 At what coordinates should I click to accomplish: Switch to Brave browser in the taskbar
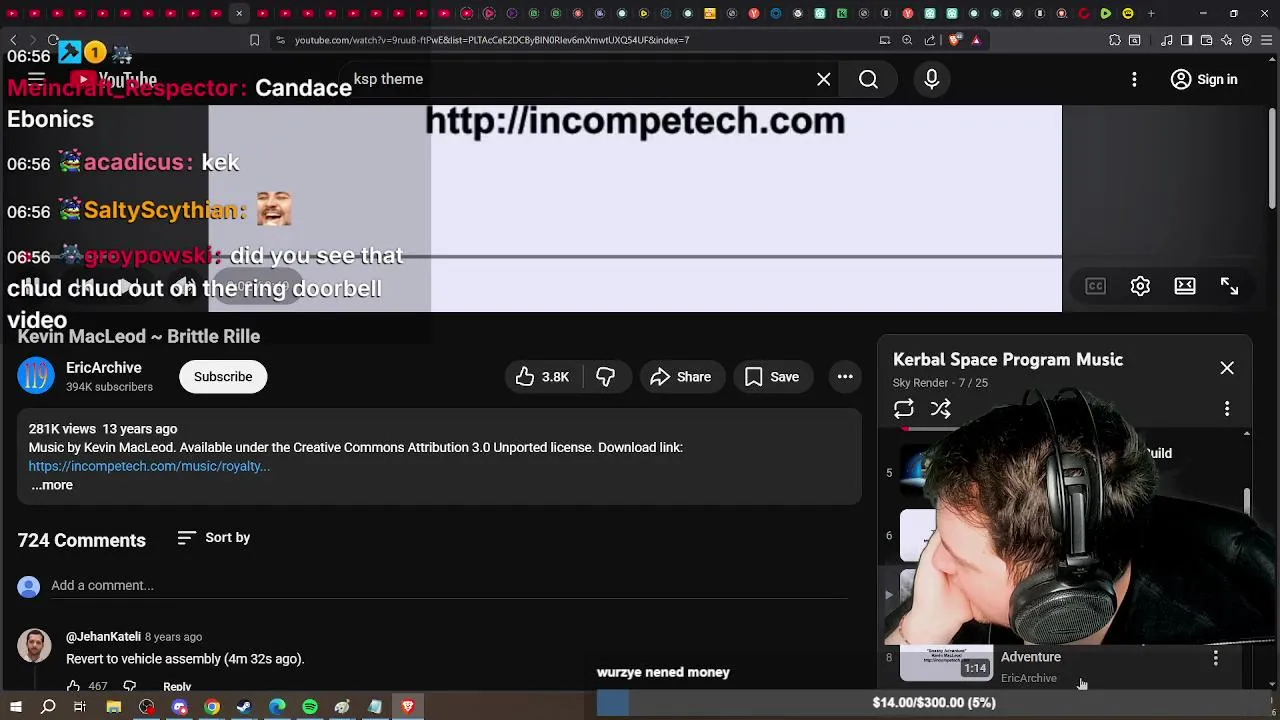pyautogui.click(x=408, y=707)
